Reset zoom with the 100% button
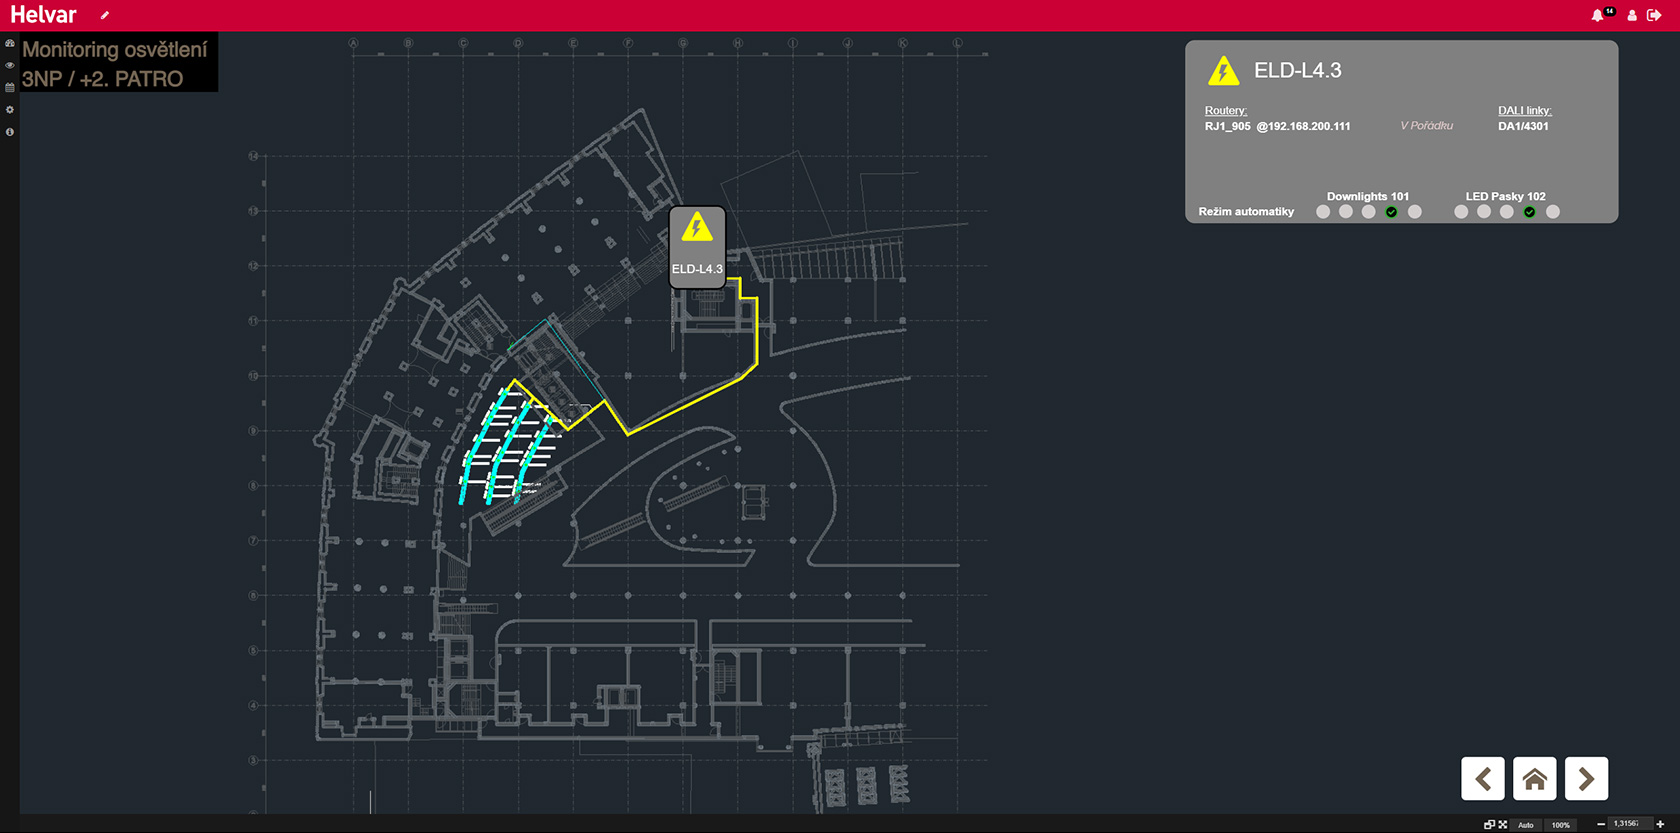This screenshot has height=833, width=1680. point(1560,825)
